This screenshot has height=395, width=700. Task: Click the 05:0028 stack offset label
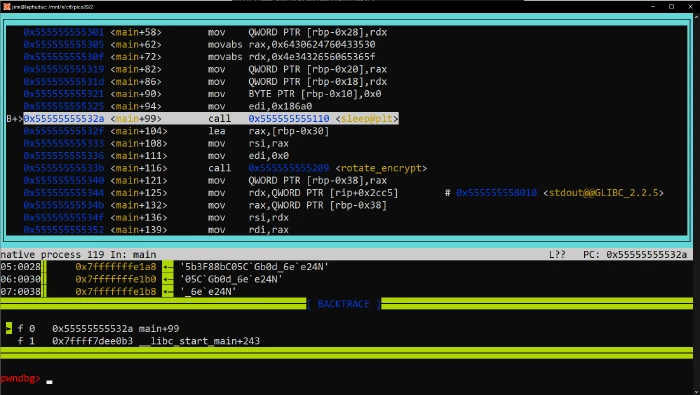[x=20, y=267]
